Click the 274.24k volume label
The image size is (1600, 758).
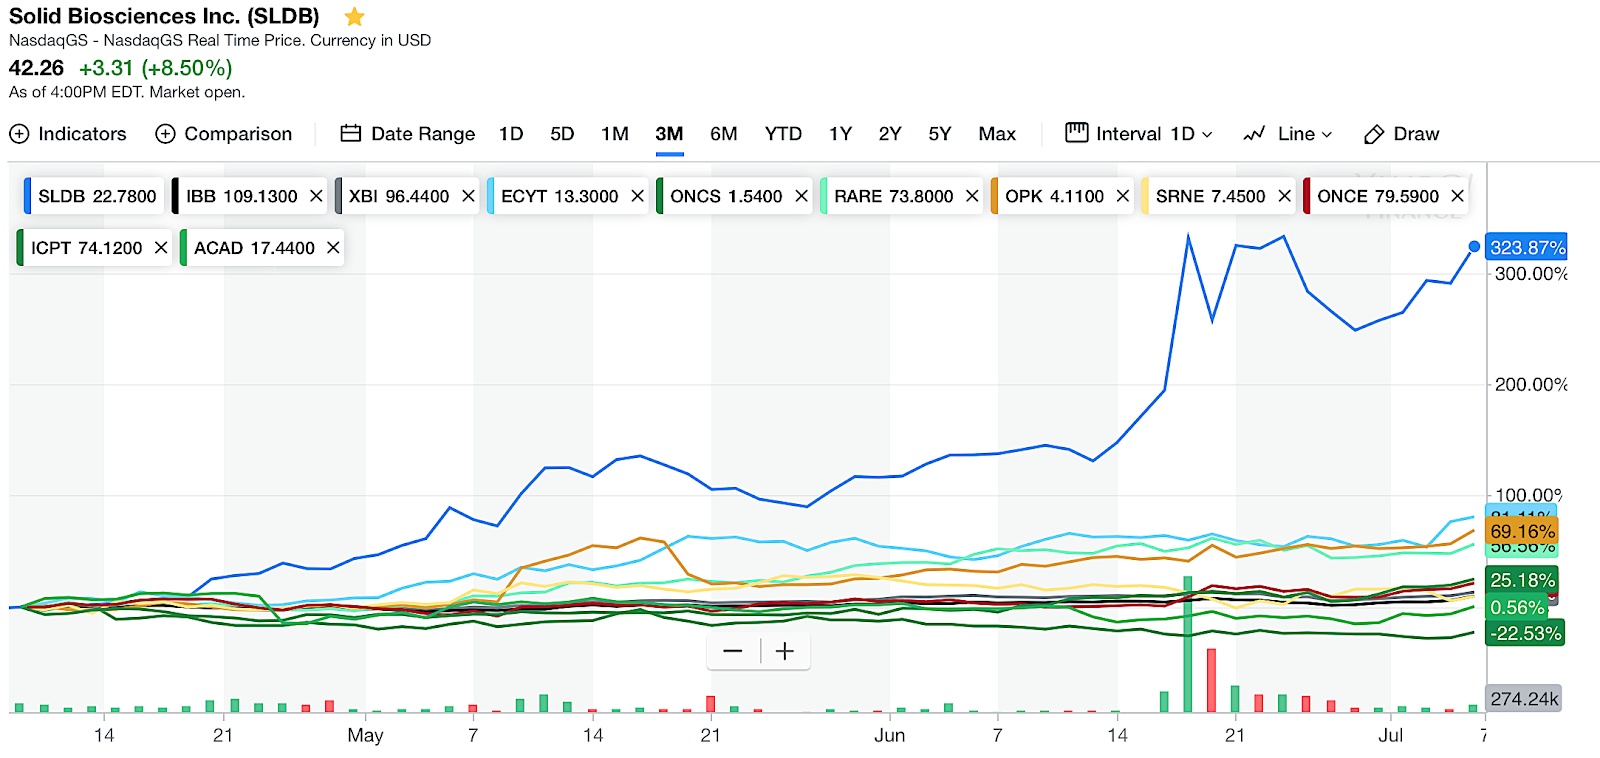[1524, 699]
